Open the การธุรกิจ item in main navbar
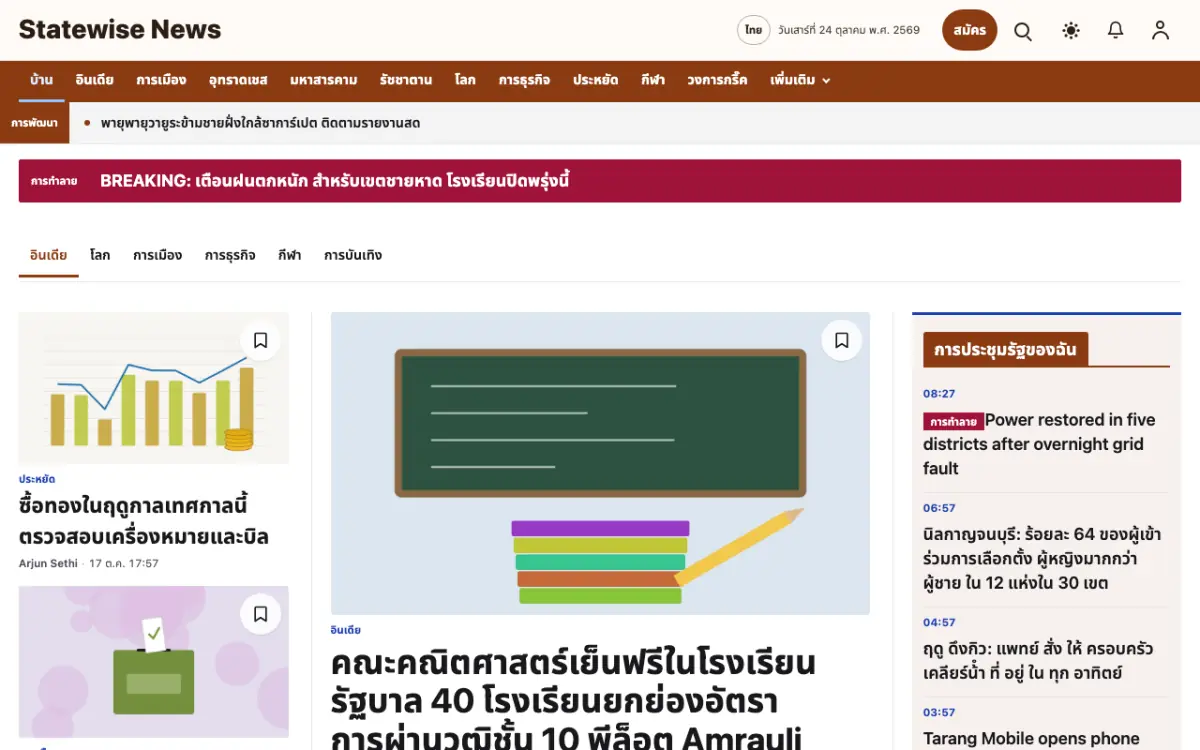This screenshot has width=1200, height=750. (524, 81)
